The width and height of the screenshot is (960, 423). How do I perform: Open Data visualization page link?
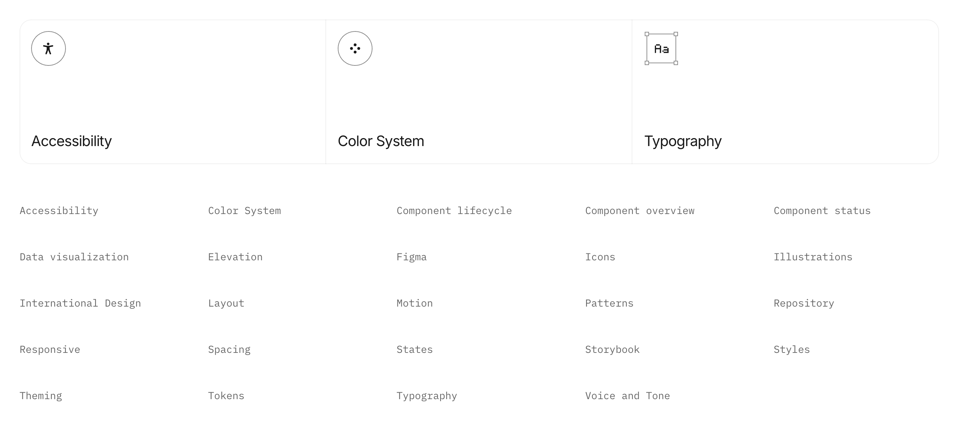pyautogui.click(x=74, y=257)
